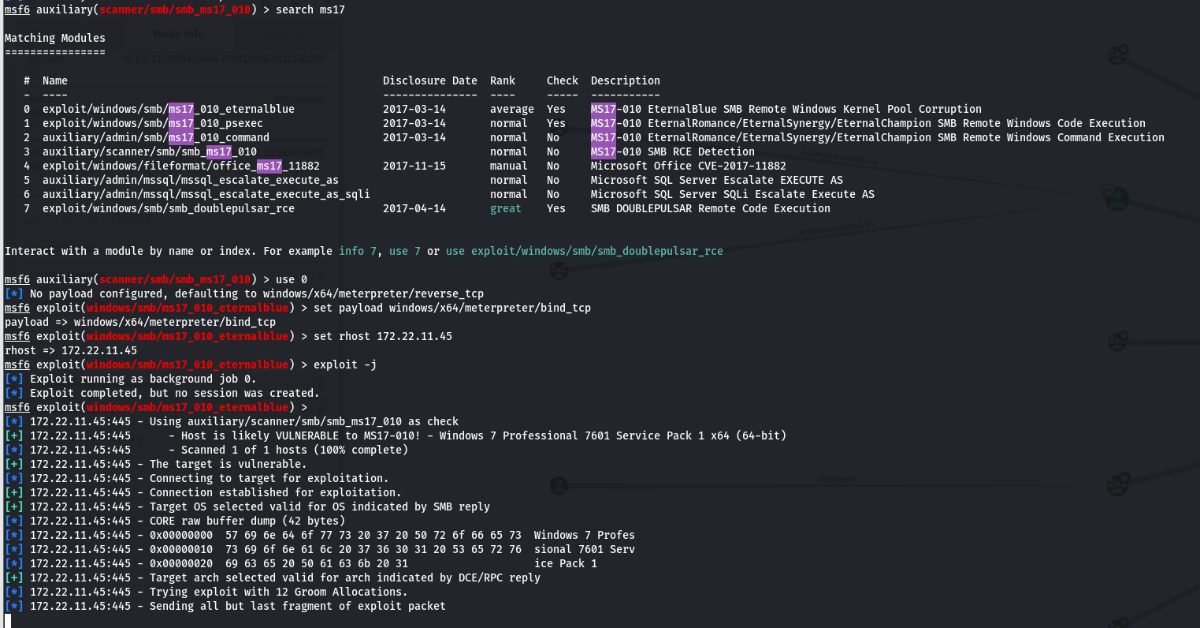This screenshot has width=1200, height=628.
Task: Click 'Target arch selected valid for arch' line
Action: 272,578
